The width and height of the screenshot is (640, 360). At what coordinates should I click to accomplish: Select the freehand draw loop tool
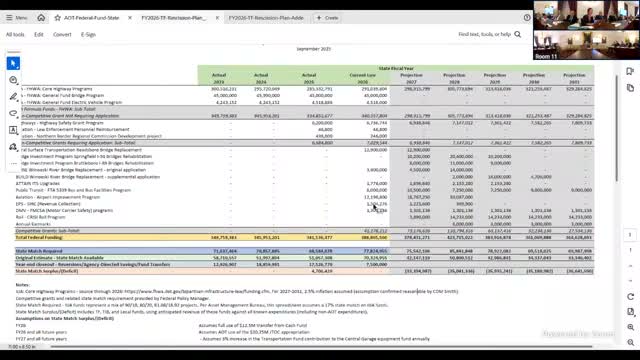tap(13, 113)
